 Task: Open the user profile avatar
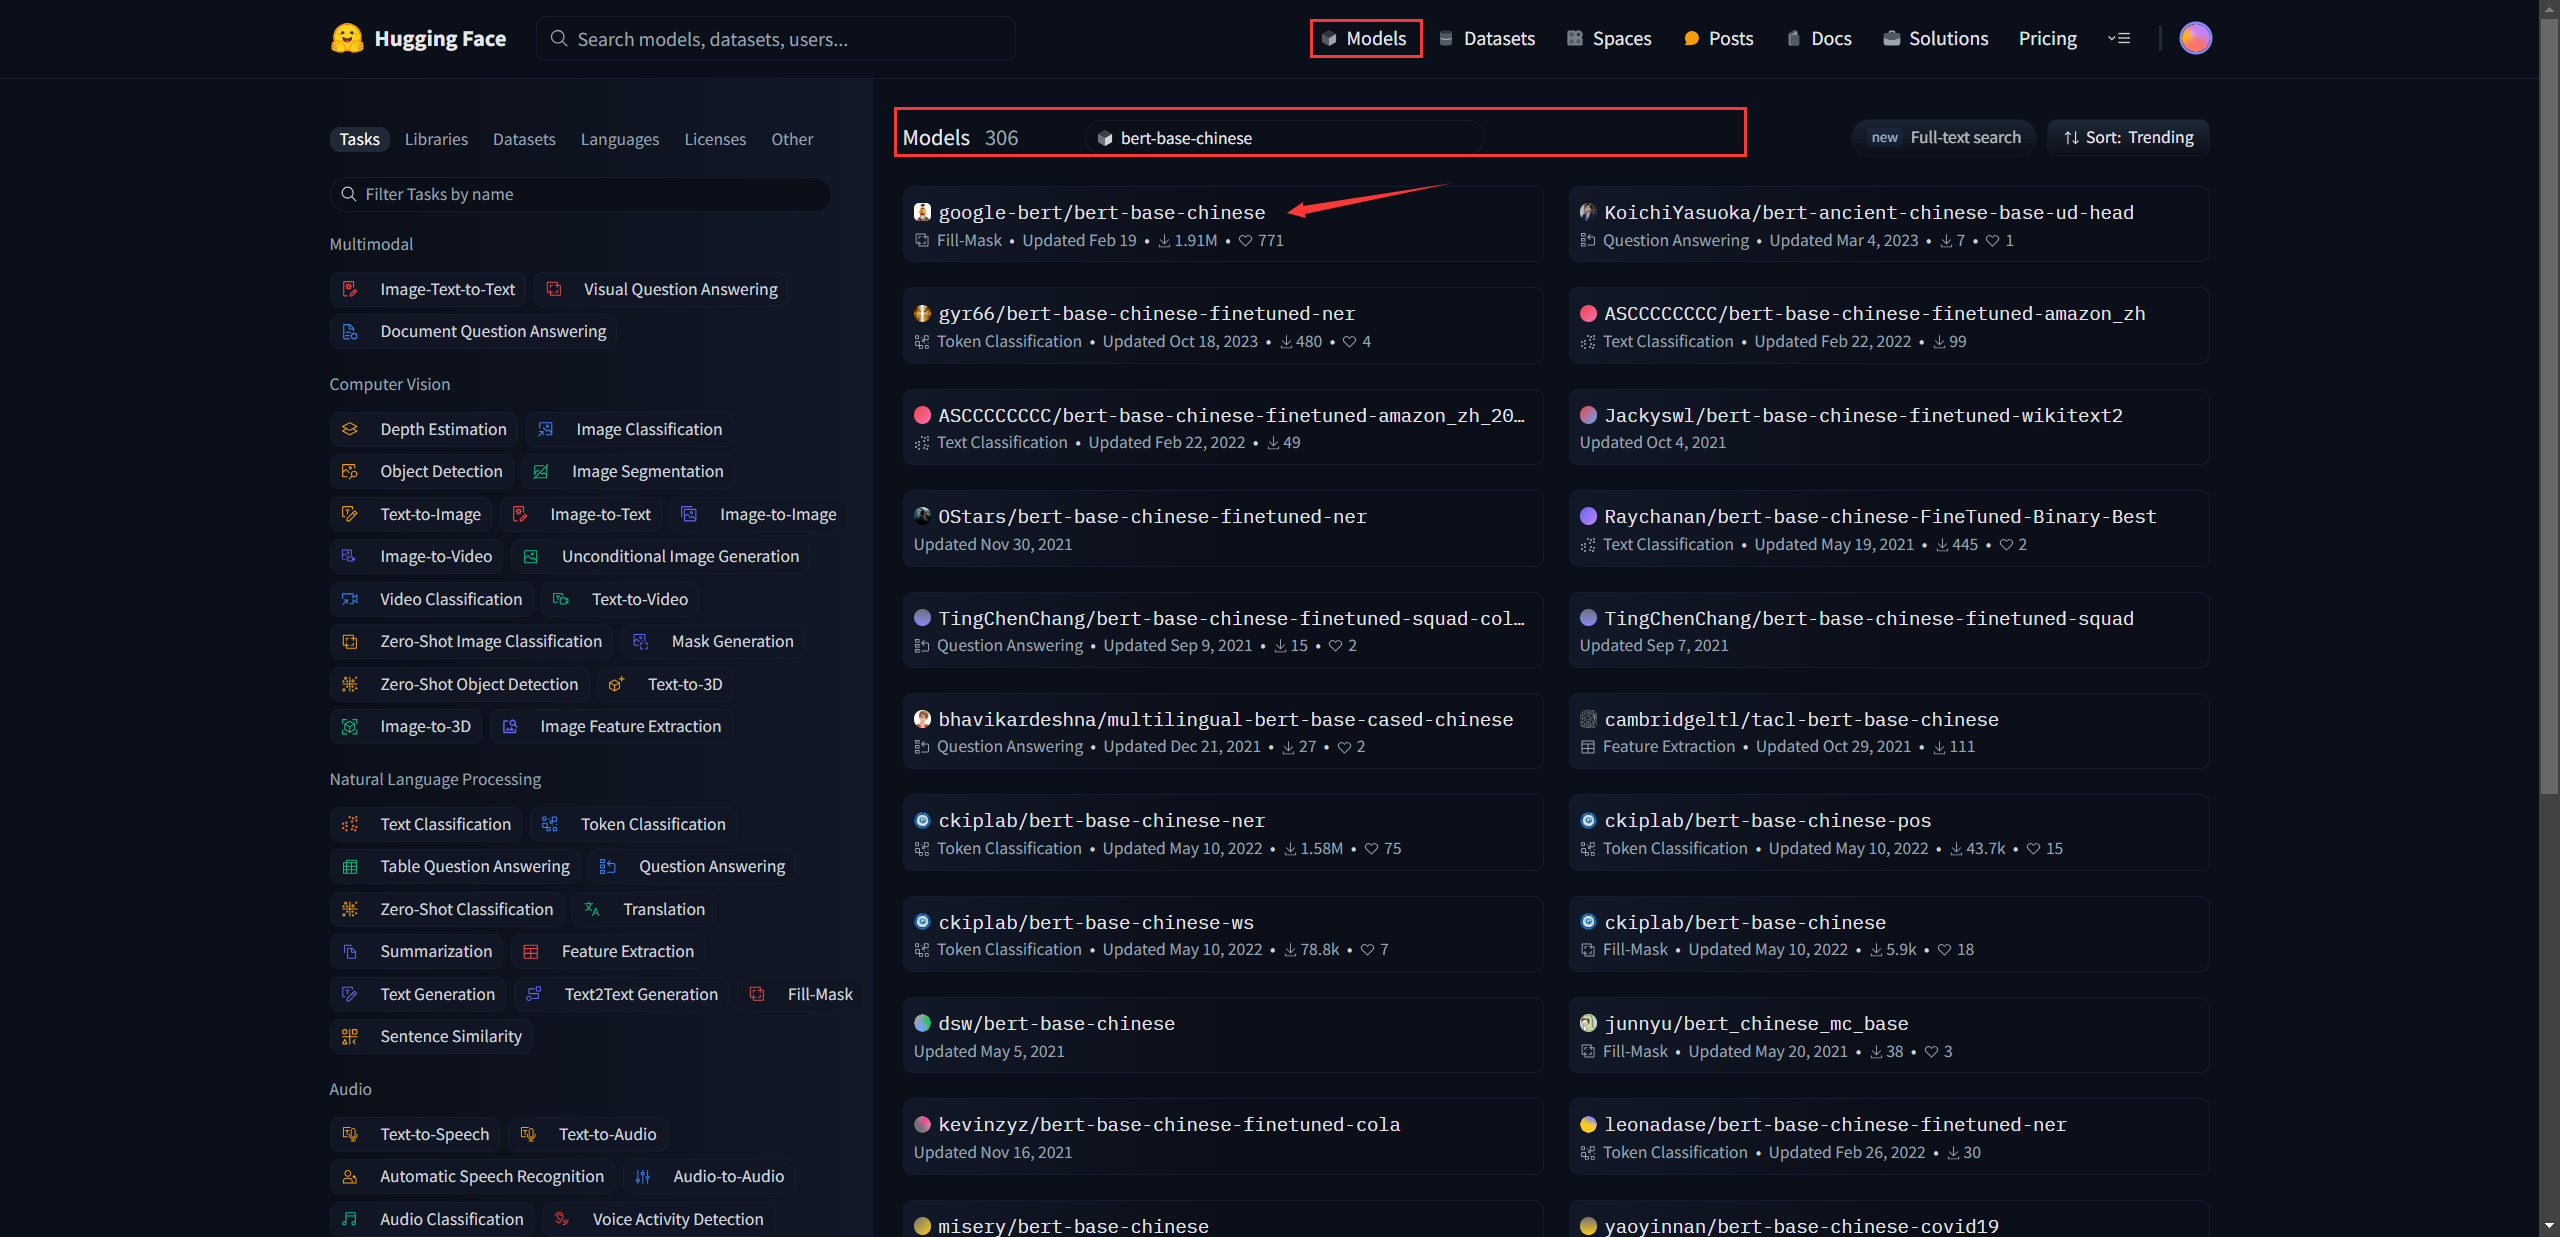pyautogui.click(x=2195, y=38)
